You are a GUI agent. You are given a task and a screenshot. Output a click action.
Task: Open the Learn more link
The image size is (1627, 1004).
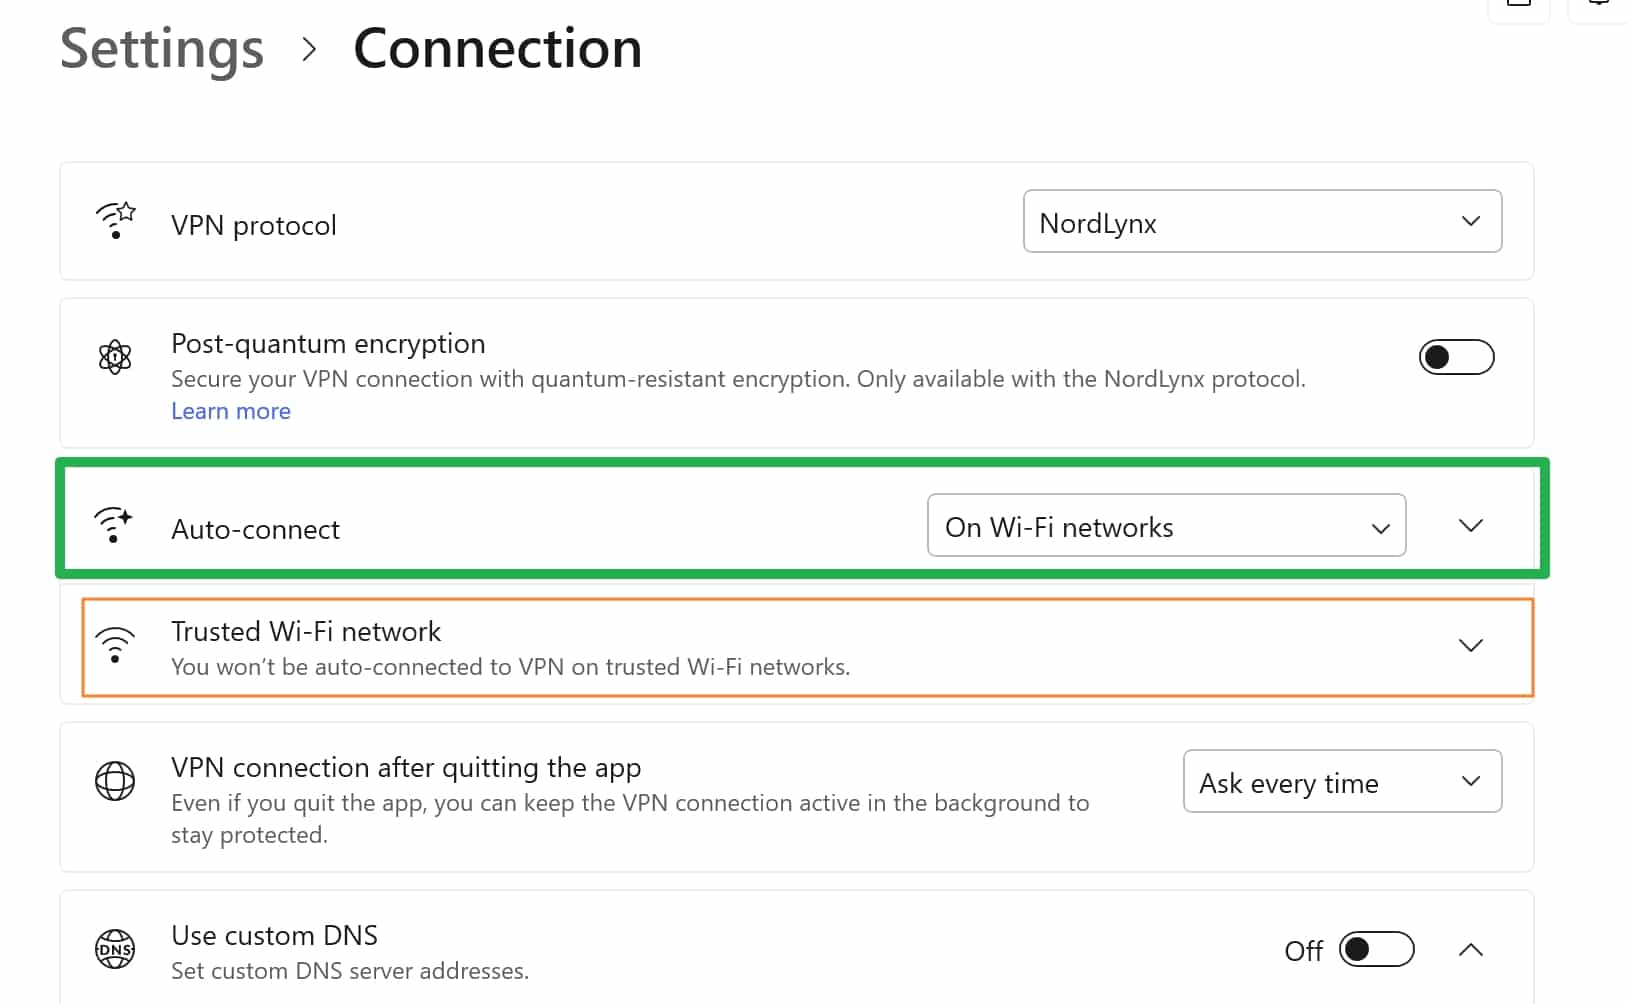[231, 411]
